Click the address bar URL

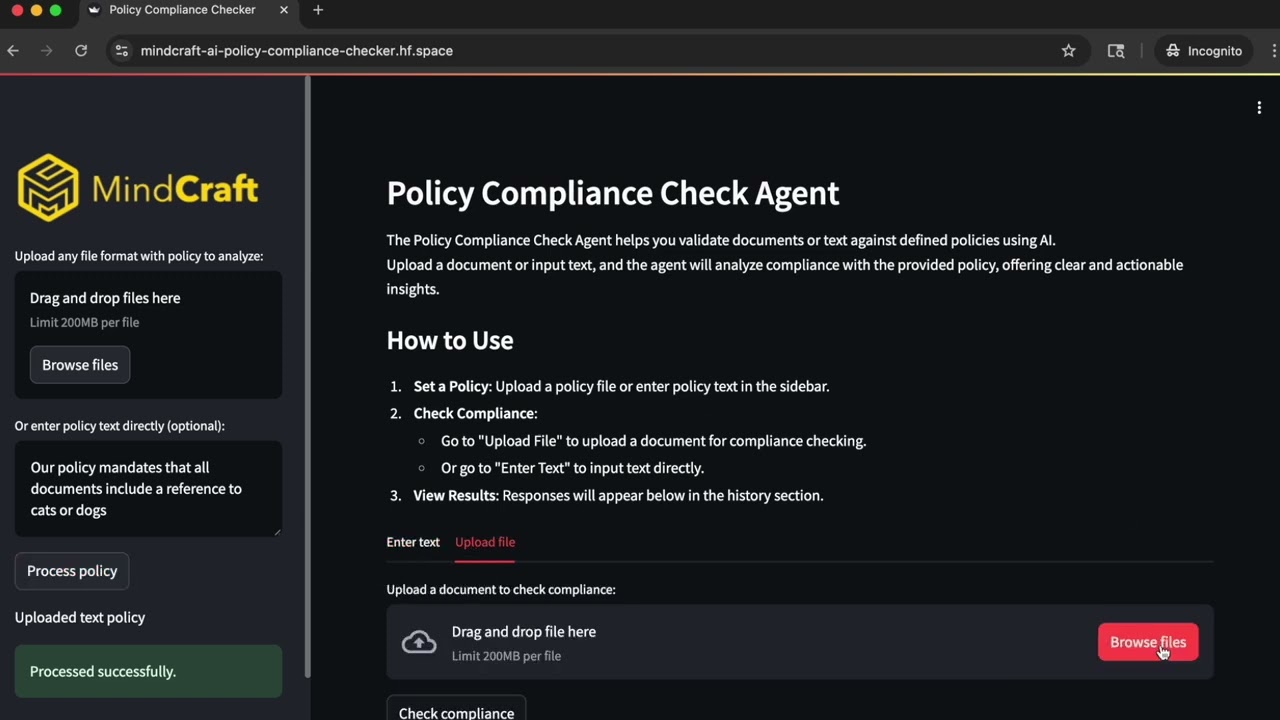[297, 50]
